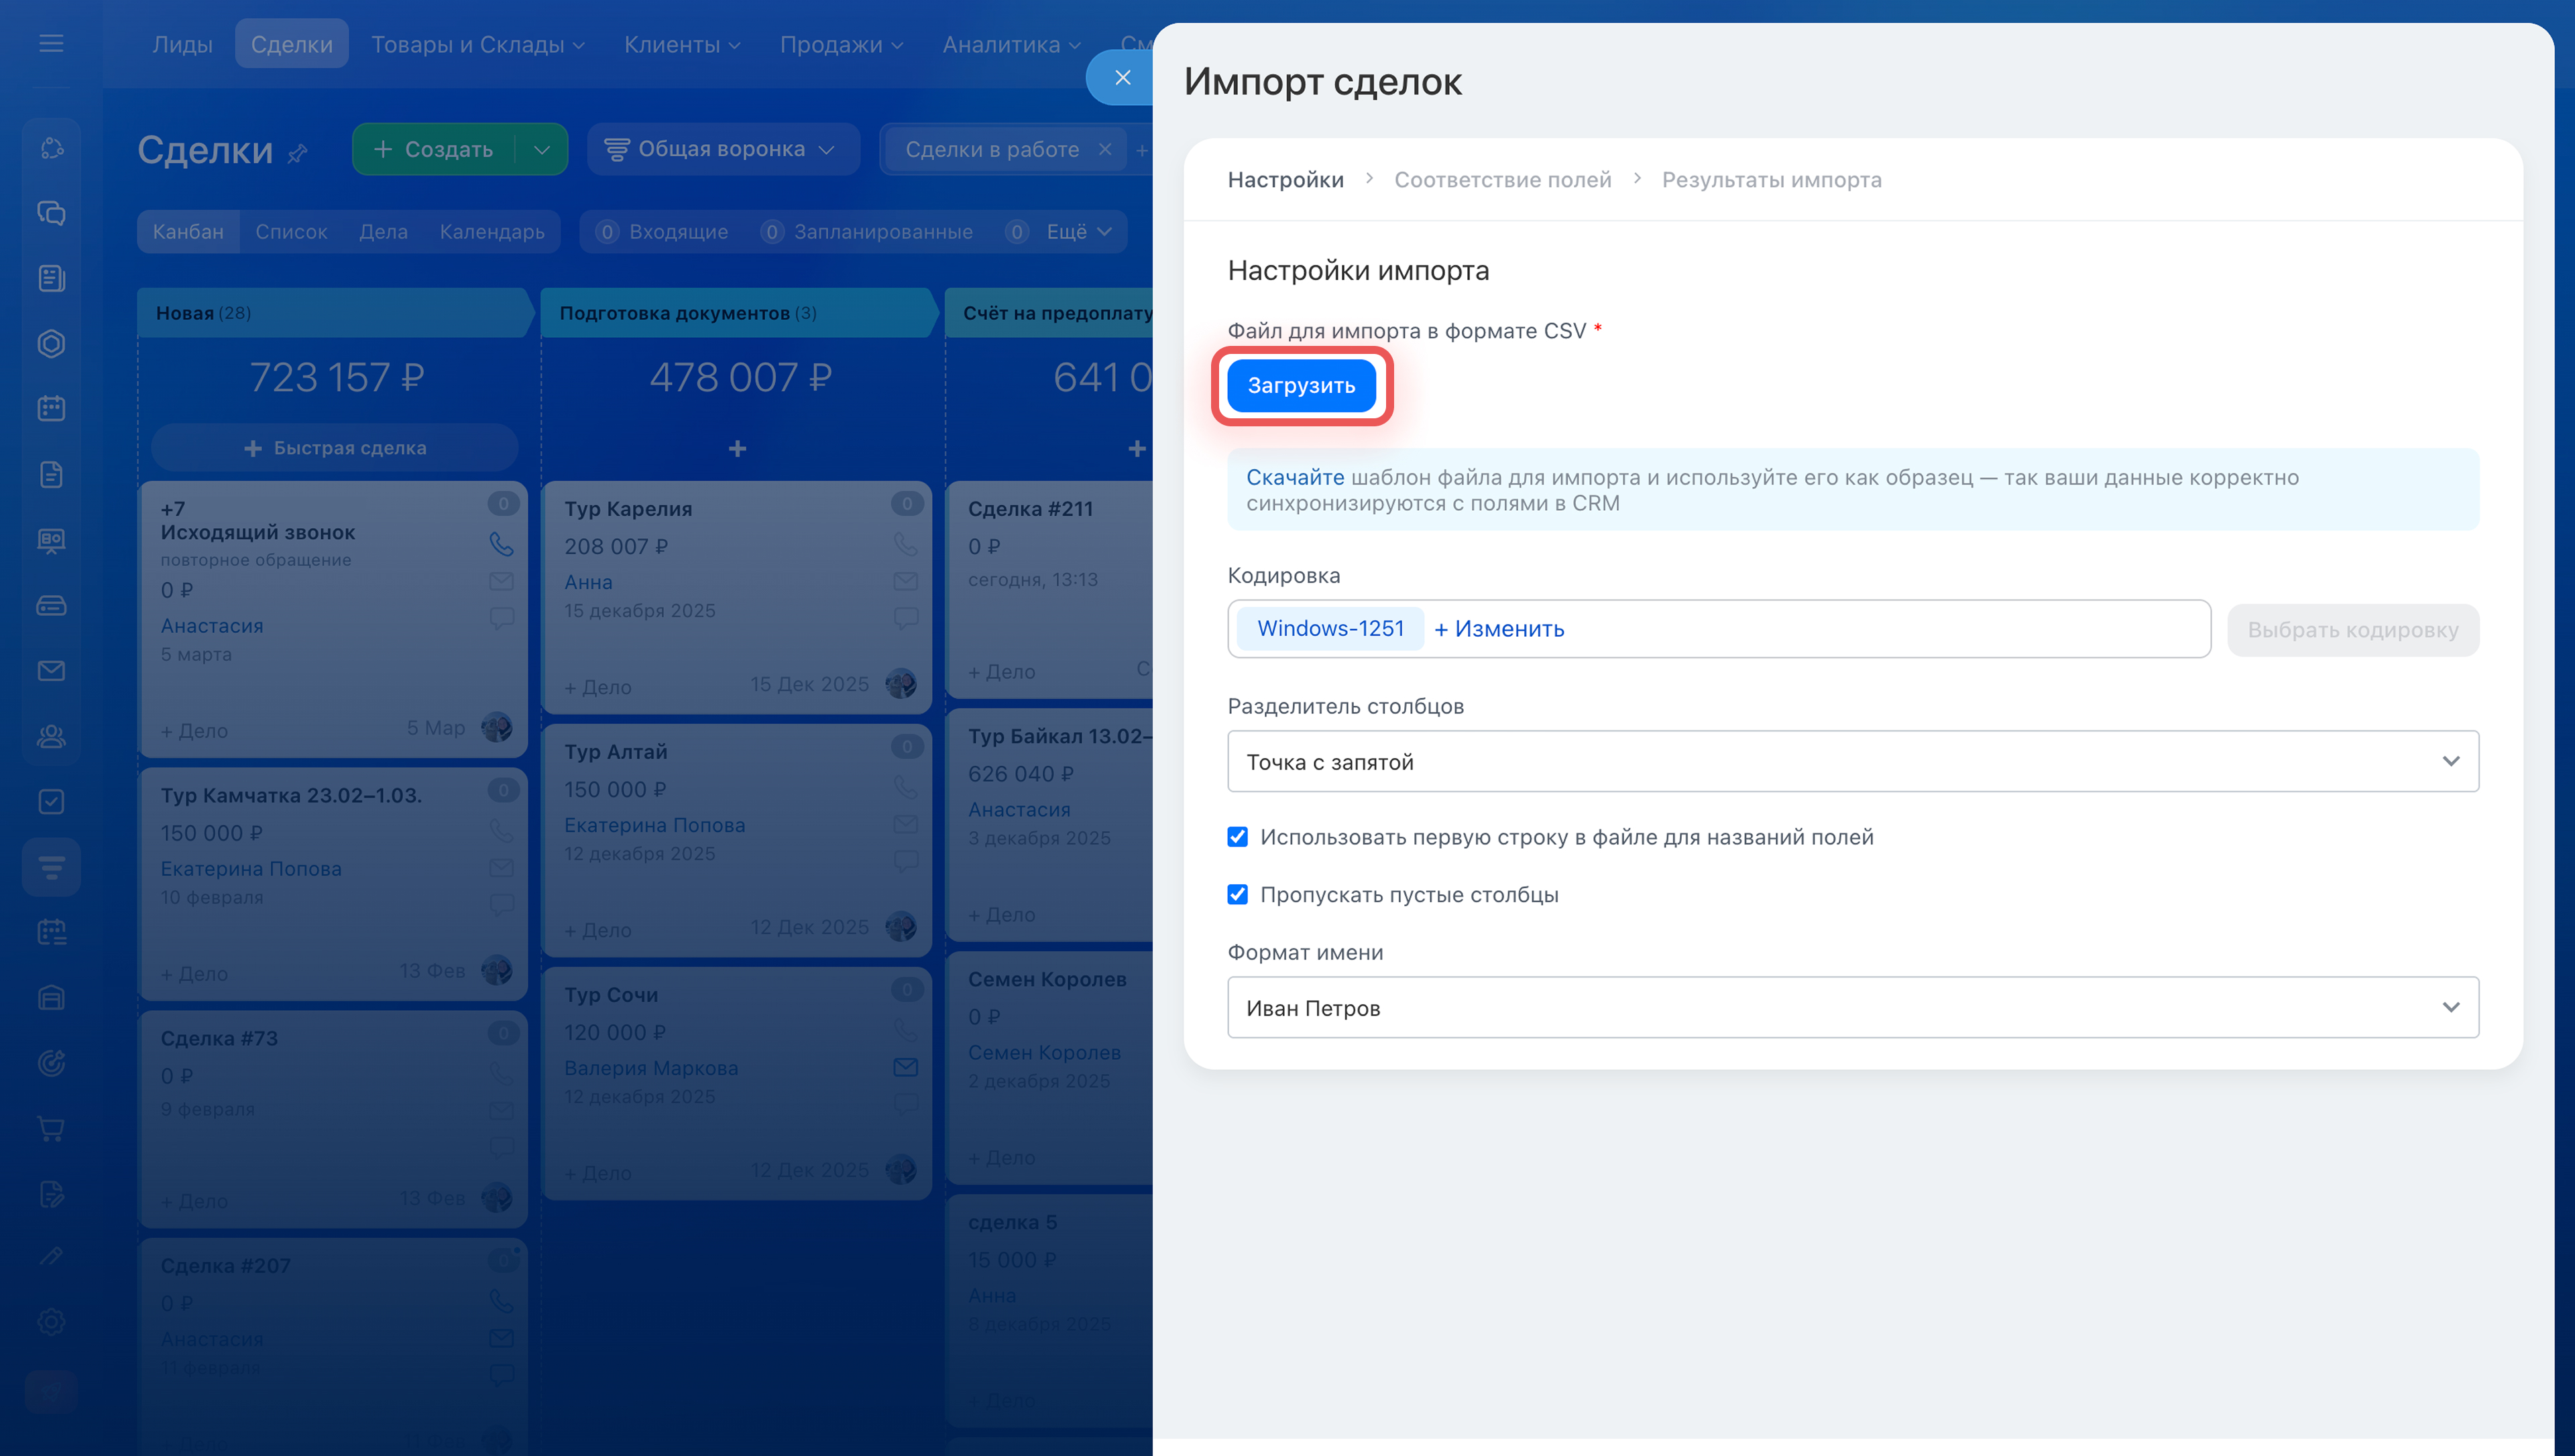Viewport: 2575px width, 1456px height.
Task: Click the pin icon next to Сделки
Action: point(298,153)
